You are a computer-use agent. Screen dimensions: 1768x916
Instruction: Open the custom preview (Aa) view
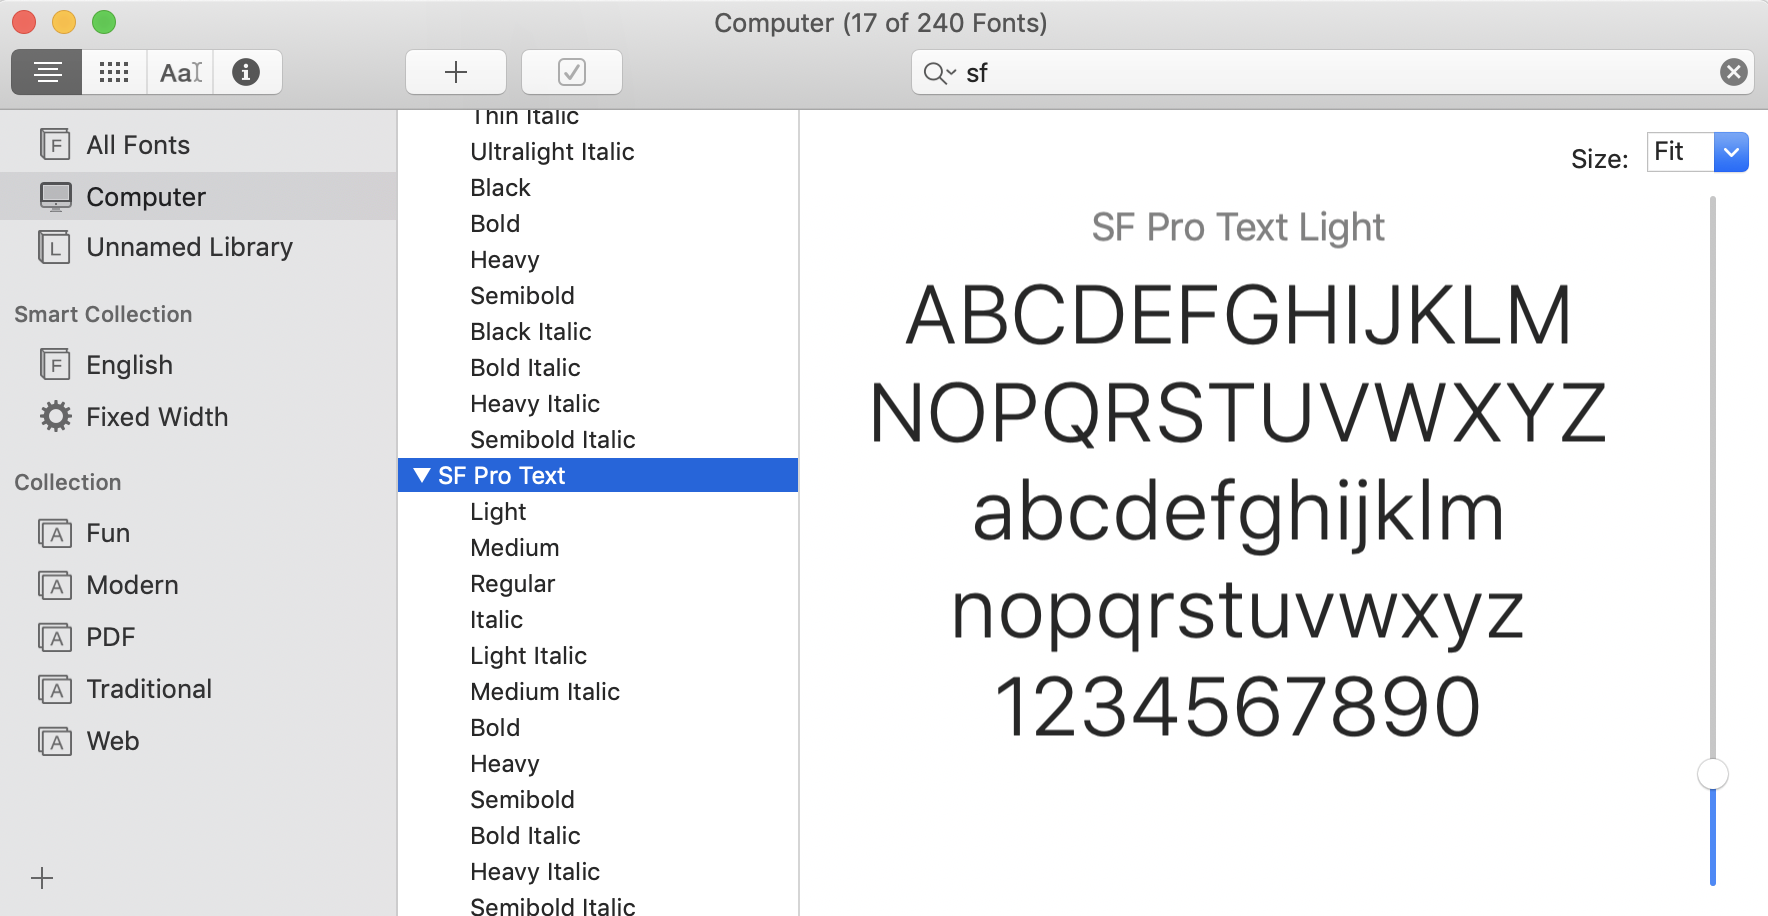click(180, 72)
